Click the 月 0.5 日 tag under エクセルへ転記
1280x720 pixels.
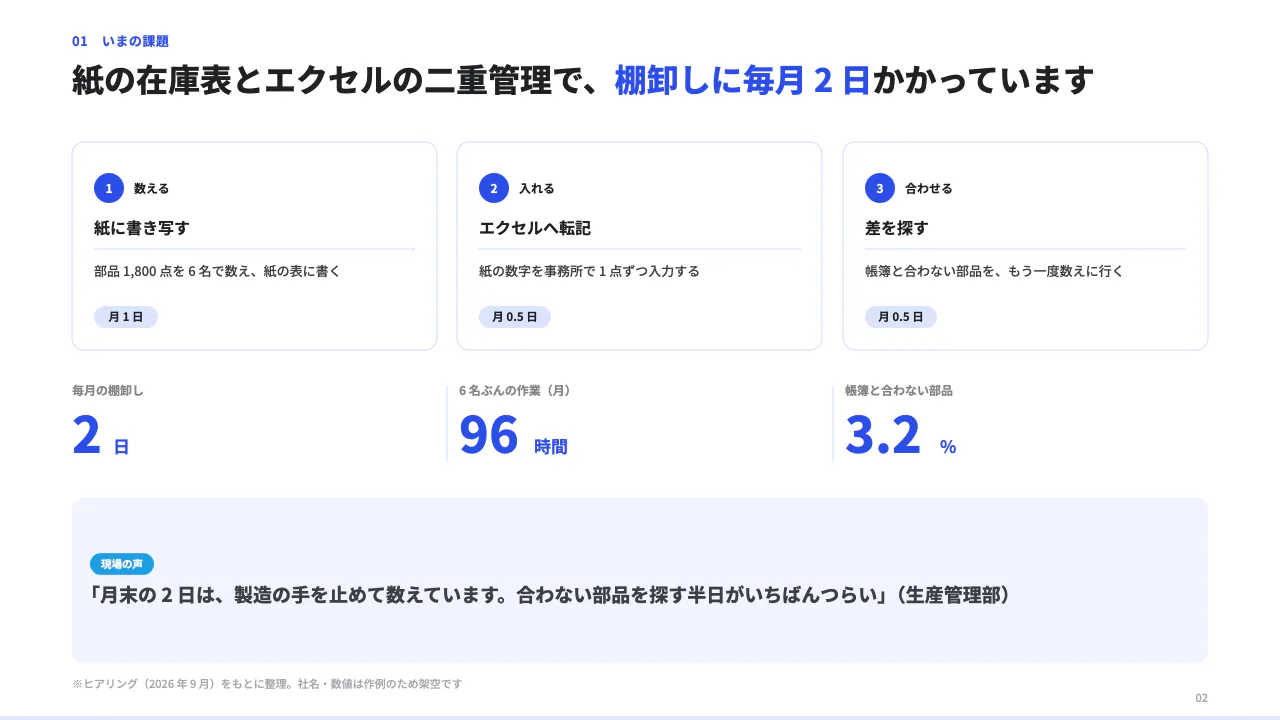[x=515, y=317]
